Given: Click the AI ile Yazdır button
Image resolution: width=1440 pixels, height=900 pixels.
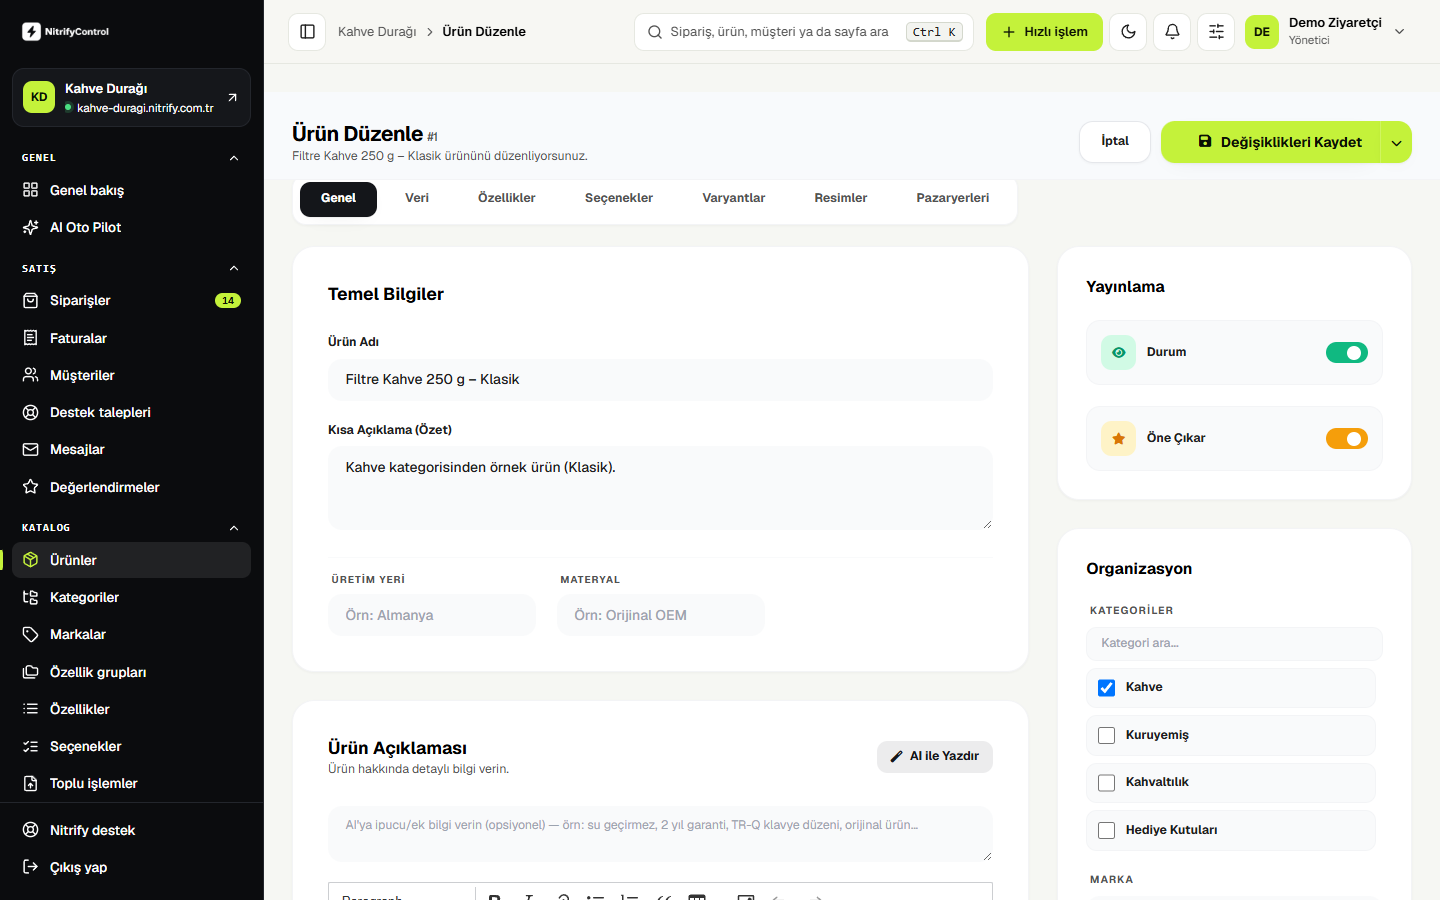Looking at the screenshot, I should [935, 757].
